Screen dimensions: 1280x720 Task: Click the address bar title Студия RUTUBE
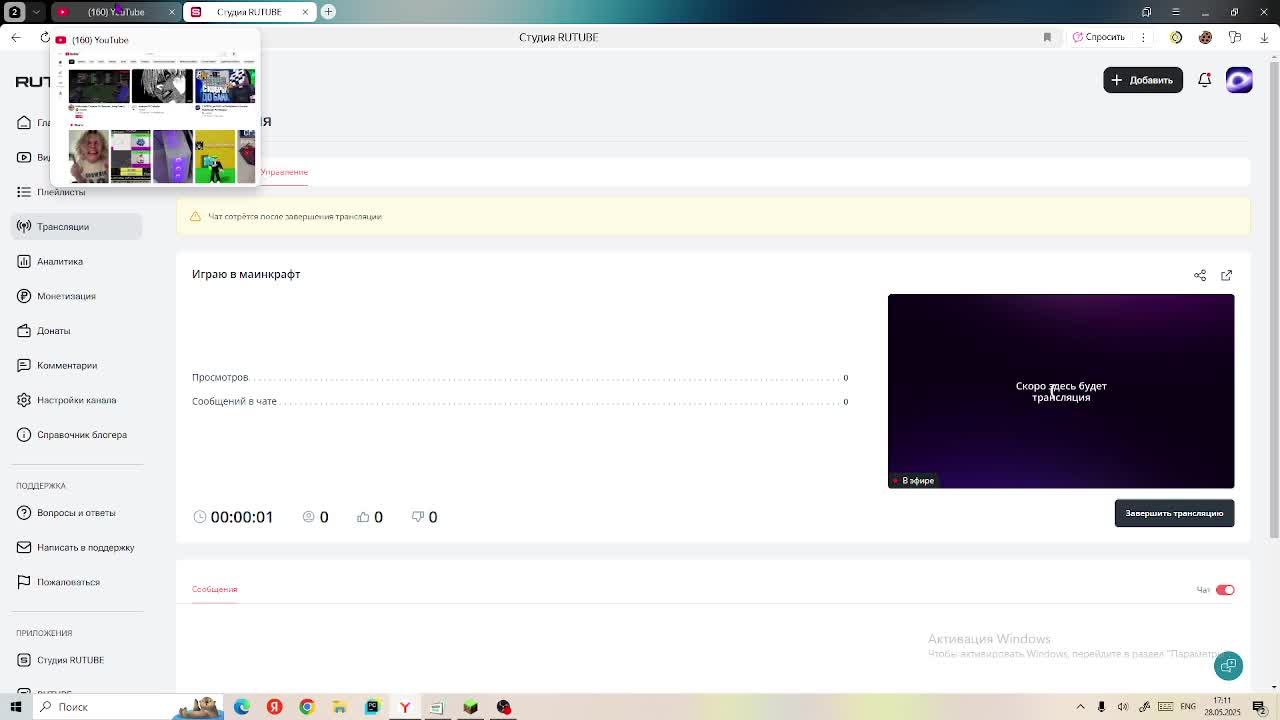click(558, 38)
